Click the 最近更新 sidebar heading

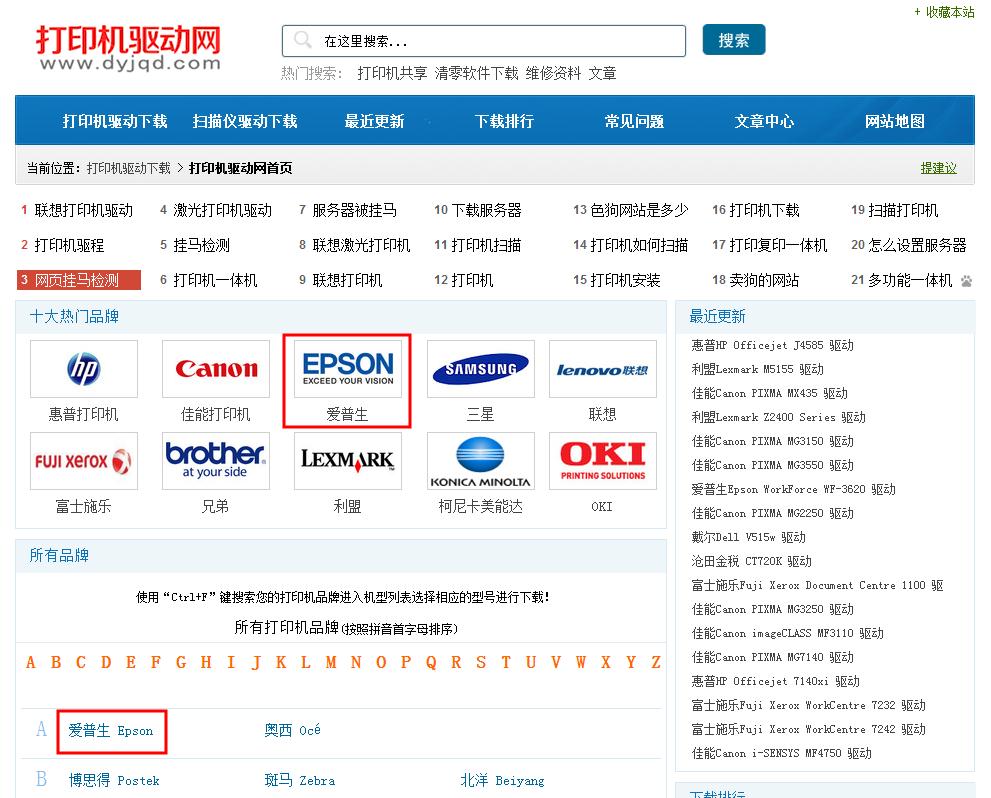pyautogui.click(x=717, y=317)
